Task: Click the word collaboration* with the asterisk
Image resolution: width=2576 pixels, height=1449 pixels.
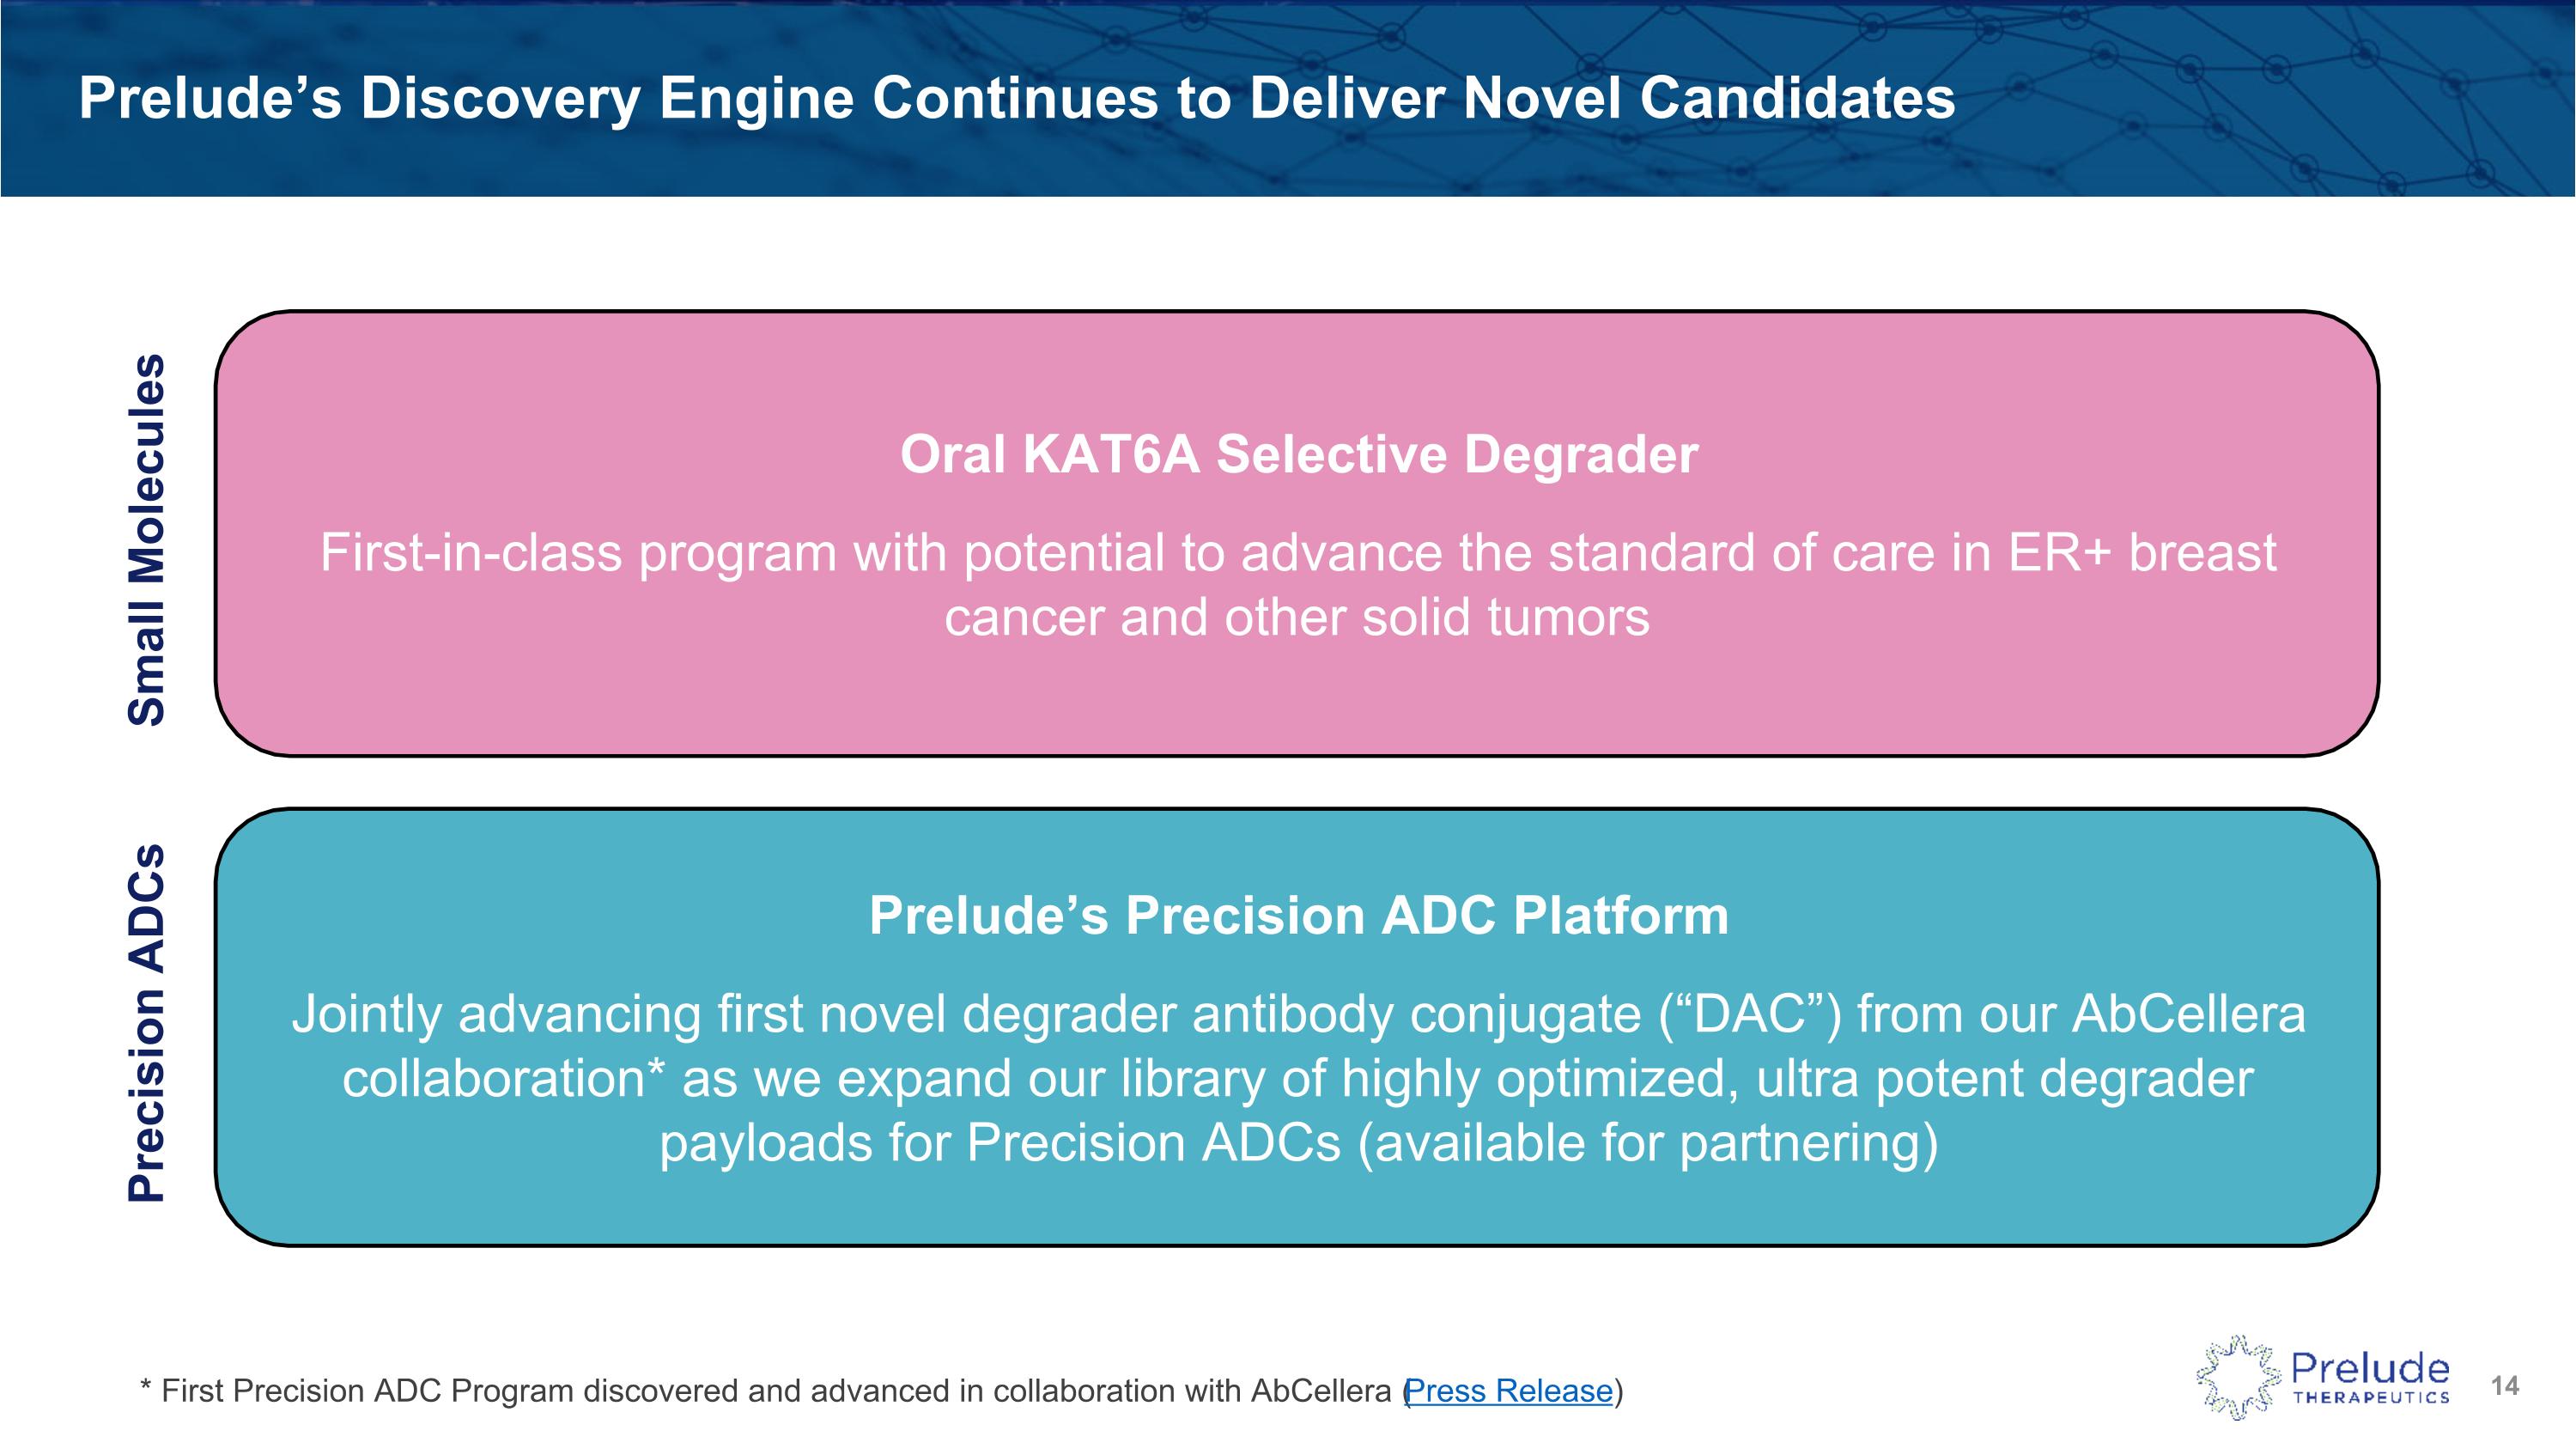Action: 503,1079
